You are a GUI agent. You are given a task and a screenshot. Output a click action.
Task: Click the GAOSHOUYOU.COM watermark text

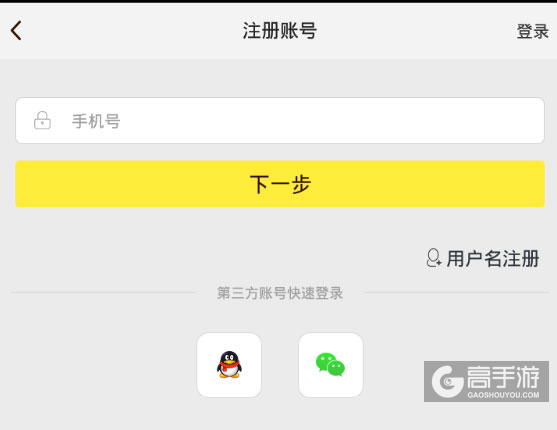coord(503,395)
